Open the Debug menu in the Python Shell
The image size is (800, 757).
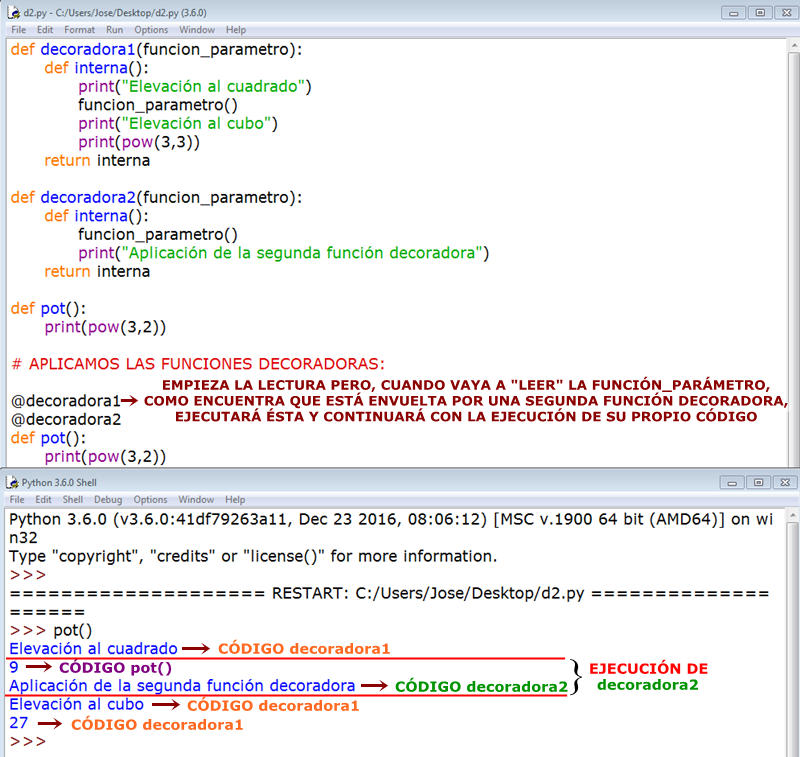107,499
